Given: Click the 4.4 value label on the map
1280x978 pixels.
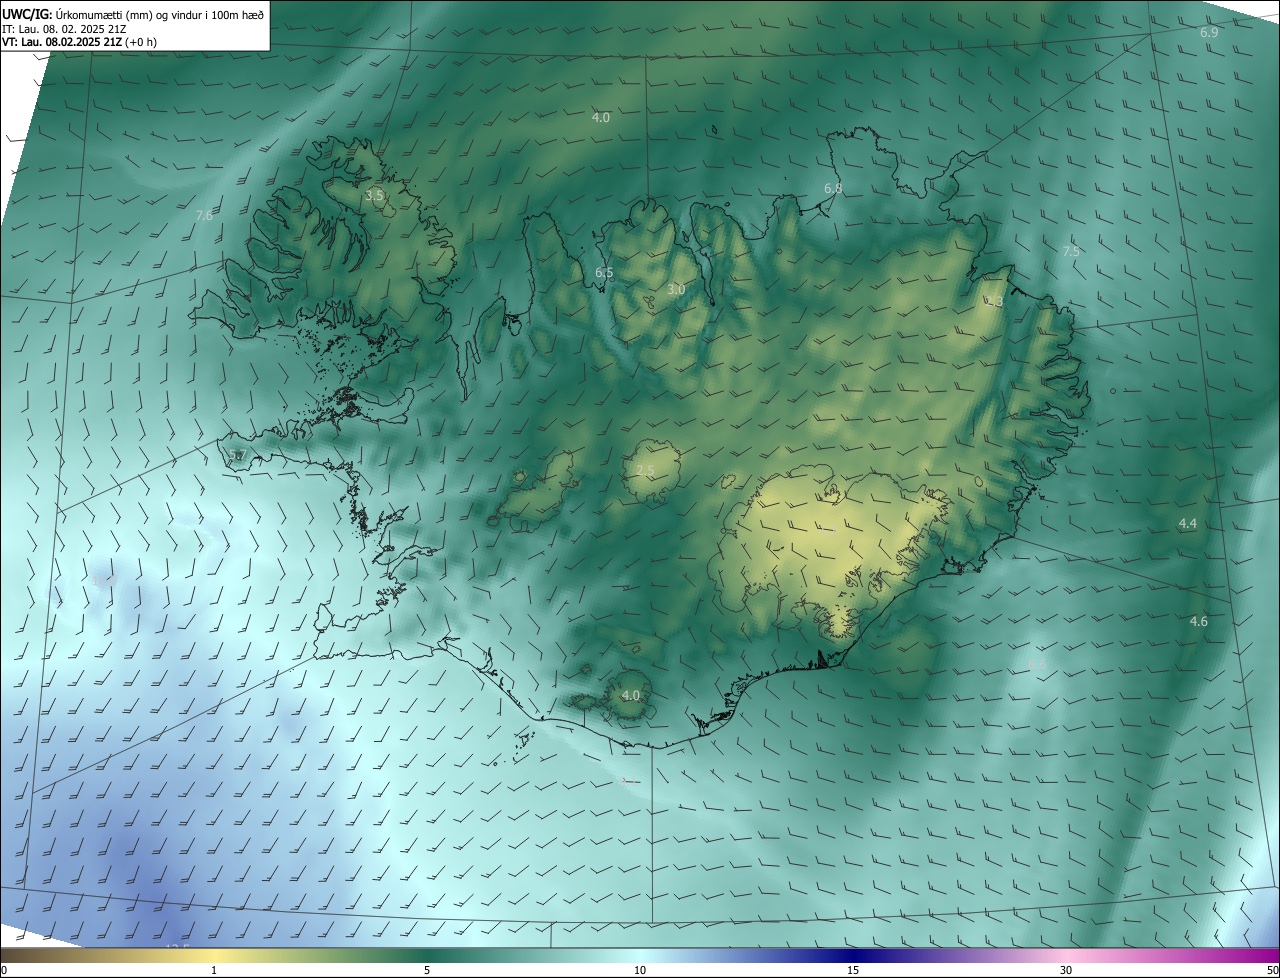Looking at the screenshot, I should (1187, 524).
